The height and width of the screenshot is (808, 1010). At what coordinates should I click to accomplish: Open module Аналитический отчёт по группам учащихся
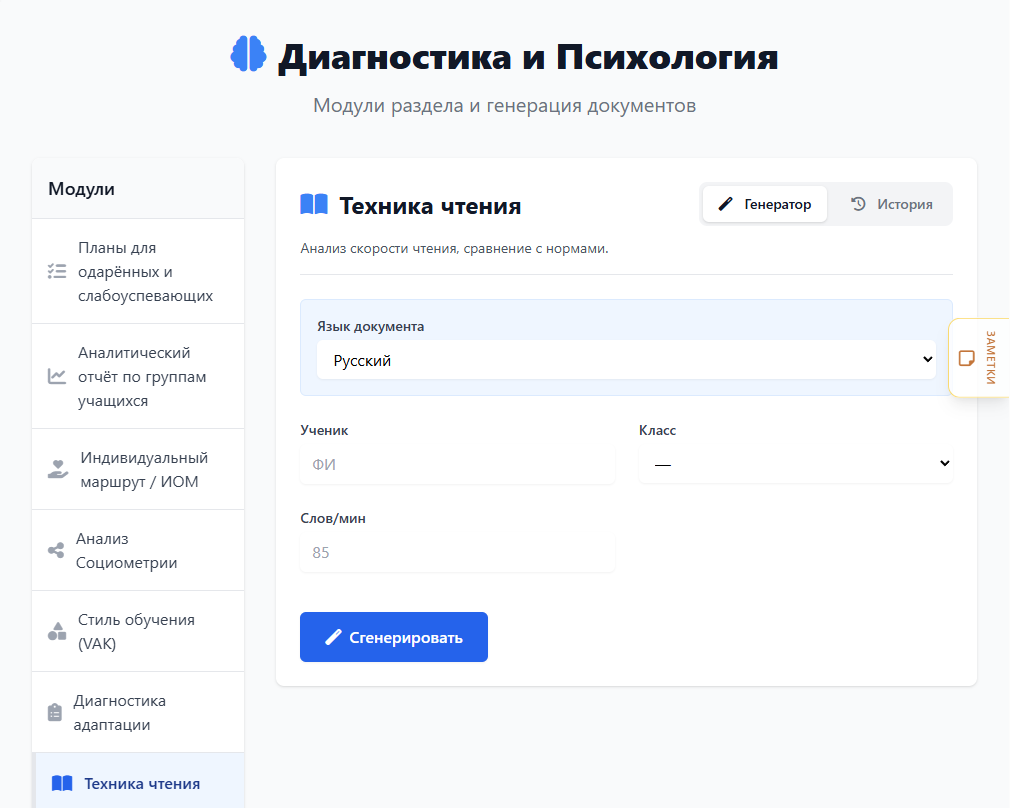(x=138, y=376)
